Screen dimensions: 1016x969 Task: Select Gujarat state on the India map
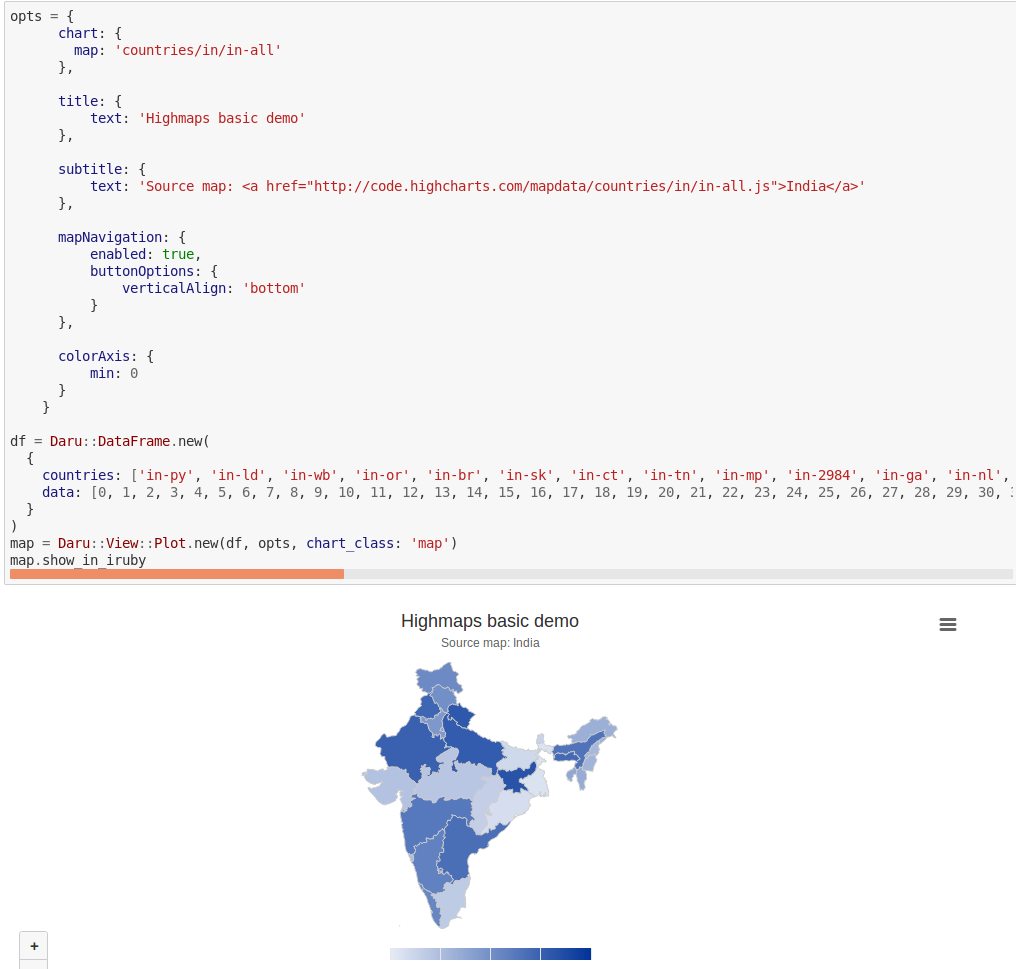[387, 783]
